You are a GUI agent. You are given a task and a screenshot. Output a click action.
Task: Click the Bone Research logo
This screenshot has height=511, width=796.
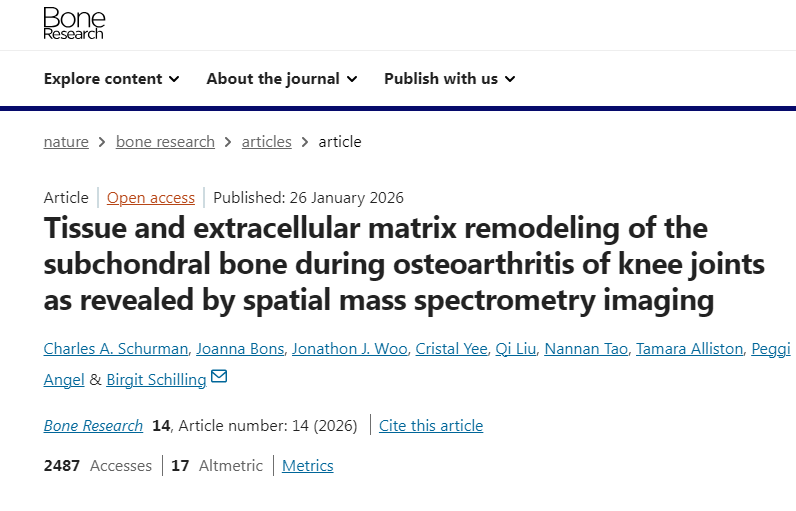(73, 23)
